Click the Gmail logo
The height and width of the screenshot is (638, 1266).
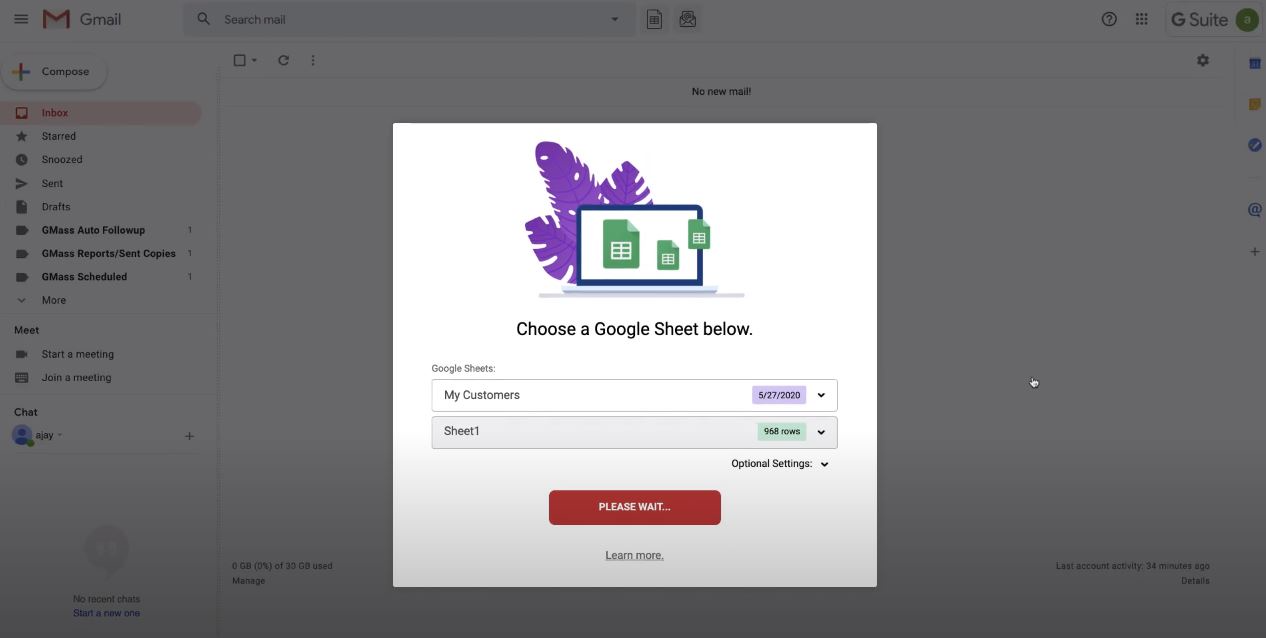[x=82, y=19]
